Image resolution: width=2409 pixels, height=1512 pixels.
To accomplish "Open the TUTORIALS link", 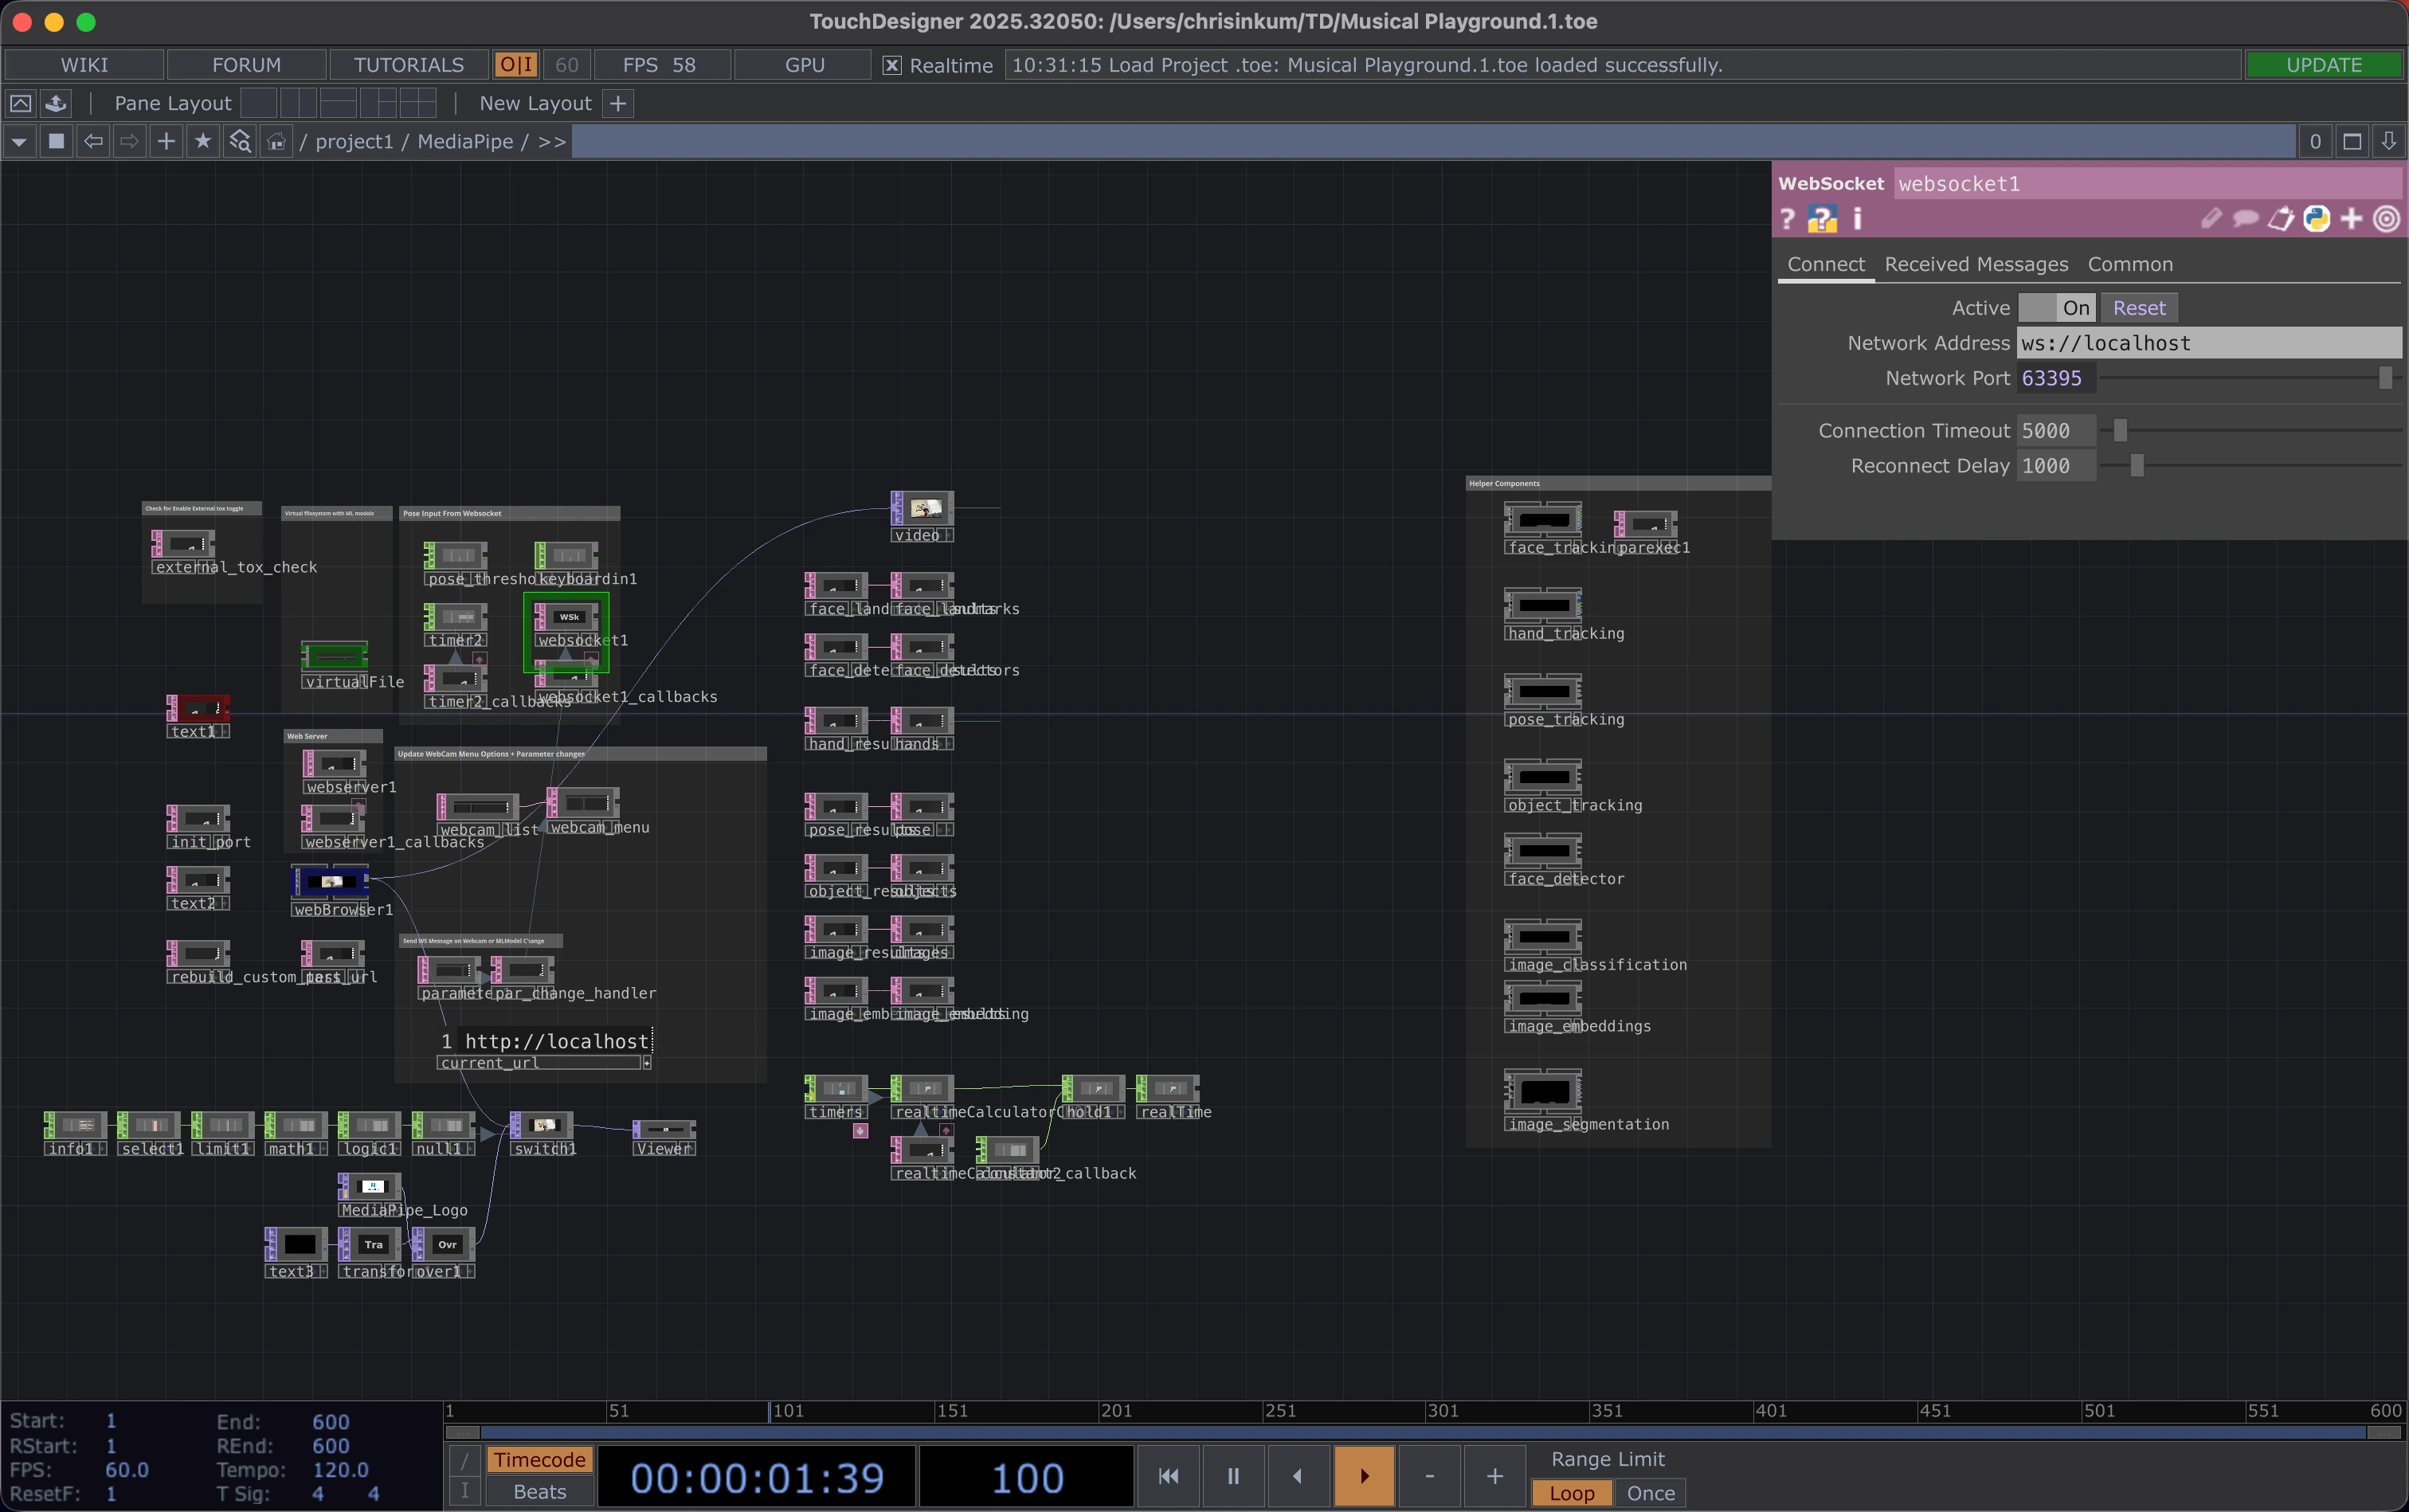I will tap(409, 65).
